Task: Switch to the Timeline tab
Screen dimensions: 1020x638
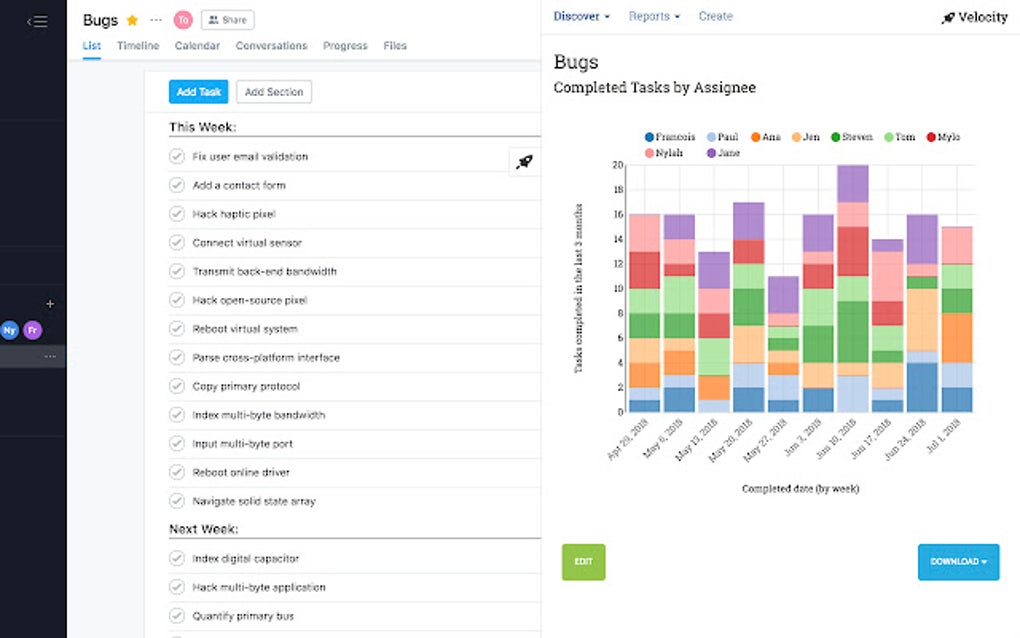Action: tap(137, 46)
